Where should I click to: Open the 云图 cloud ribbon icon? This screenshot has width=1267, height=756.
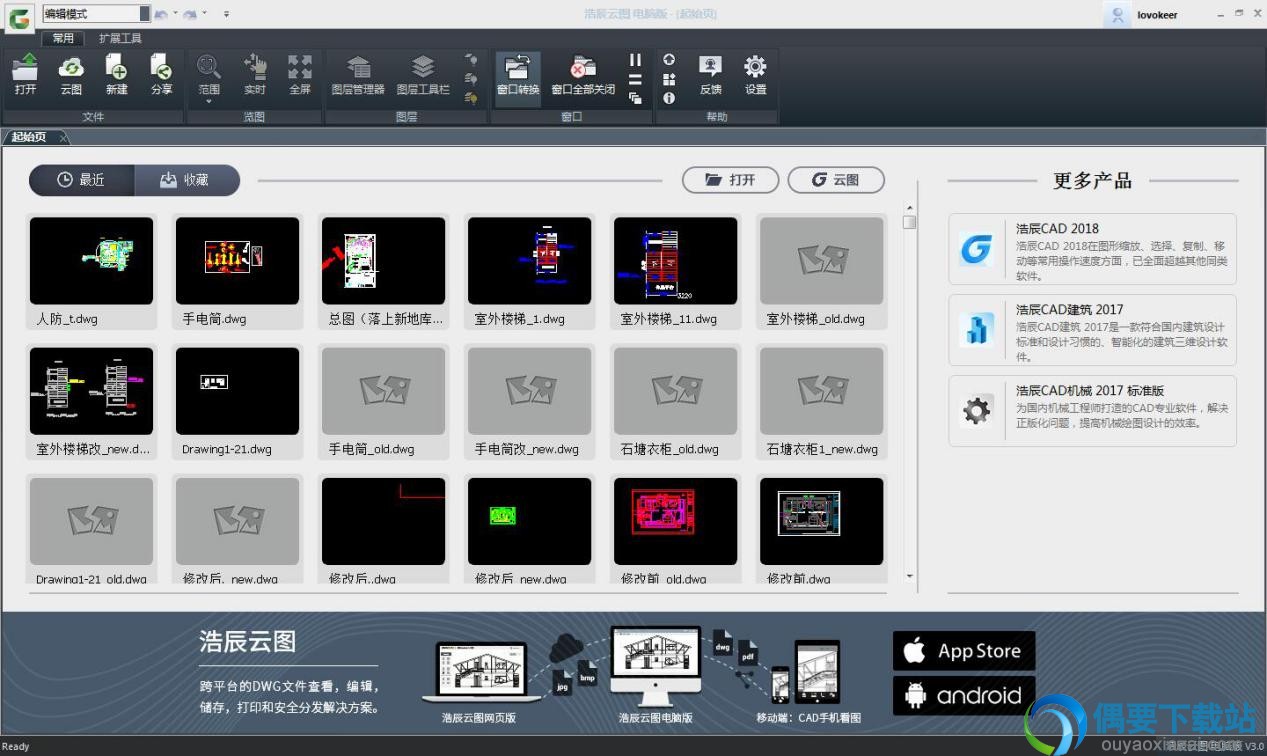71,76
